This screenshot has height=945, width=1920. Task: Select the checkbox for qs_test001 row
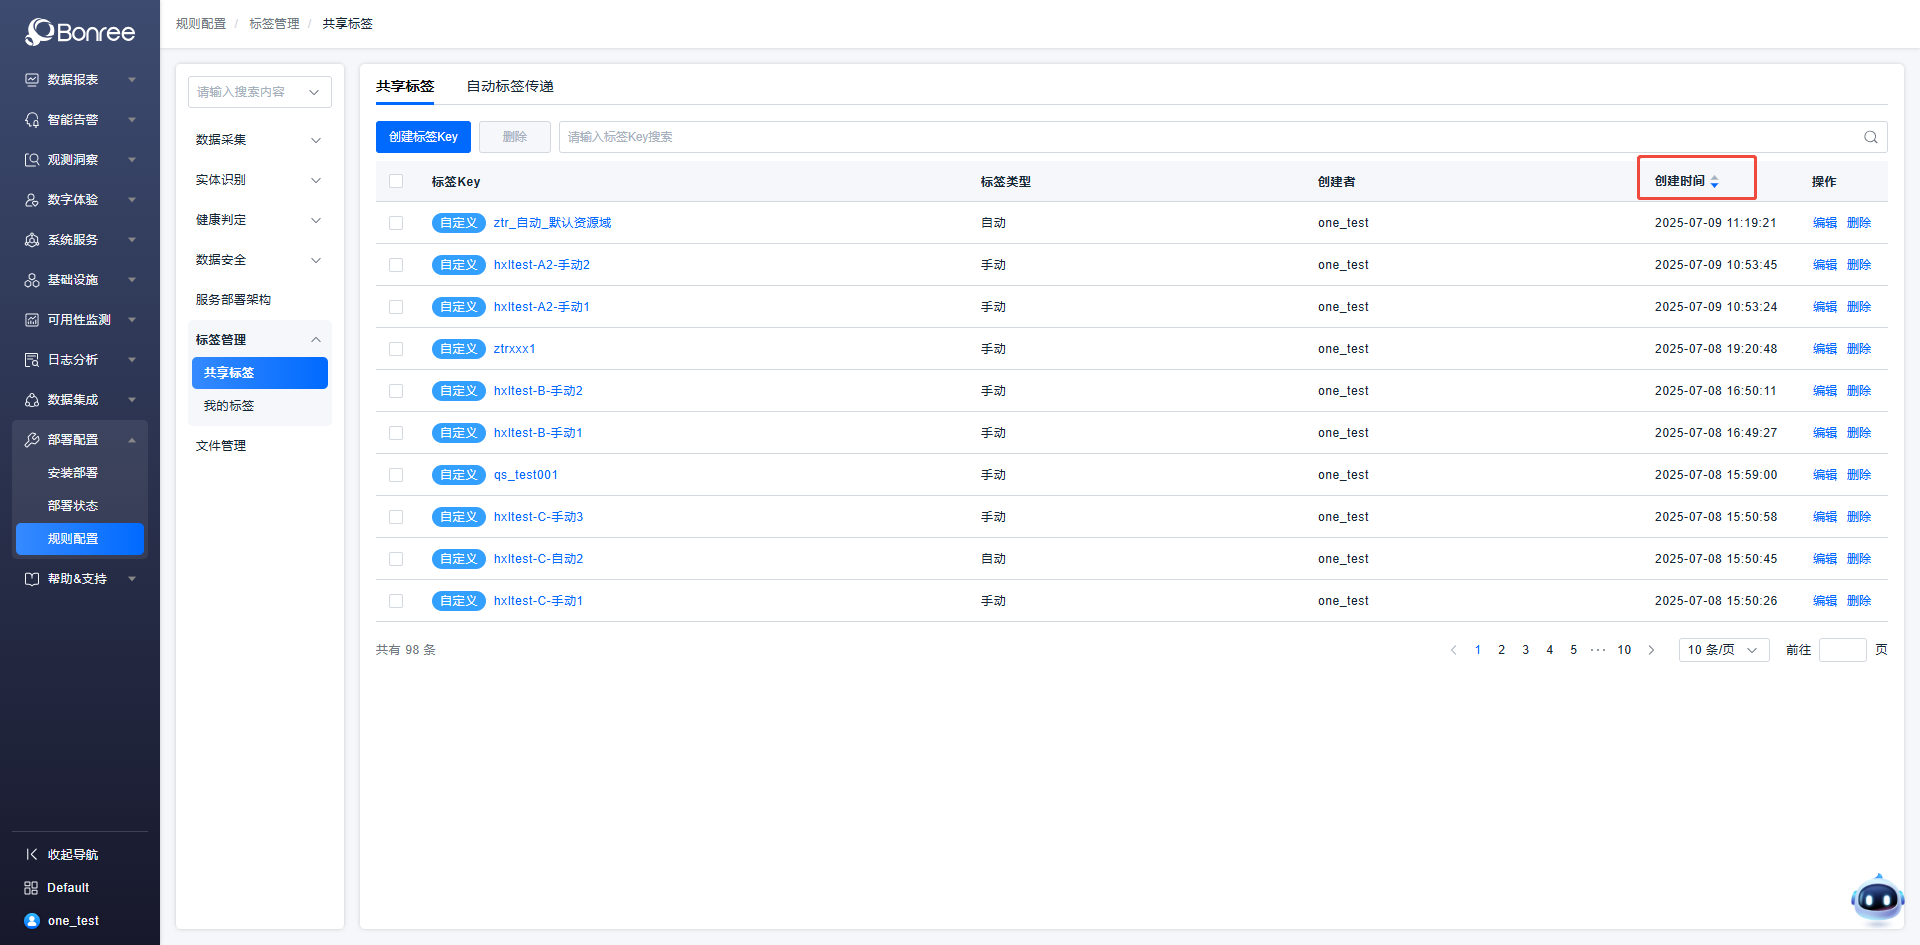(x=396, y=475)
